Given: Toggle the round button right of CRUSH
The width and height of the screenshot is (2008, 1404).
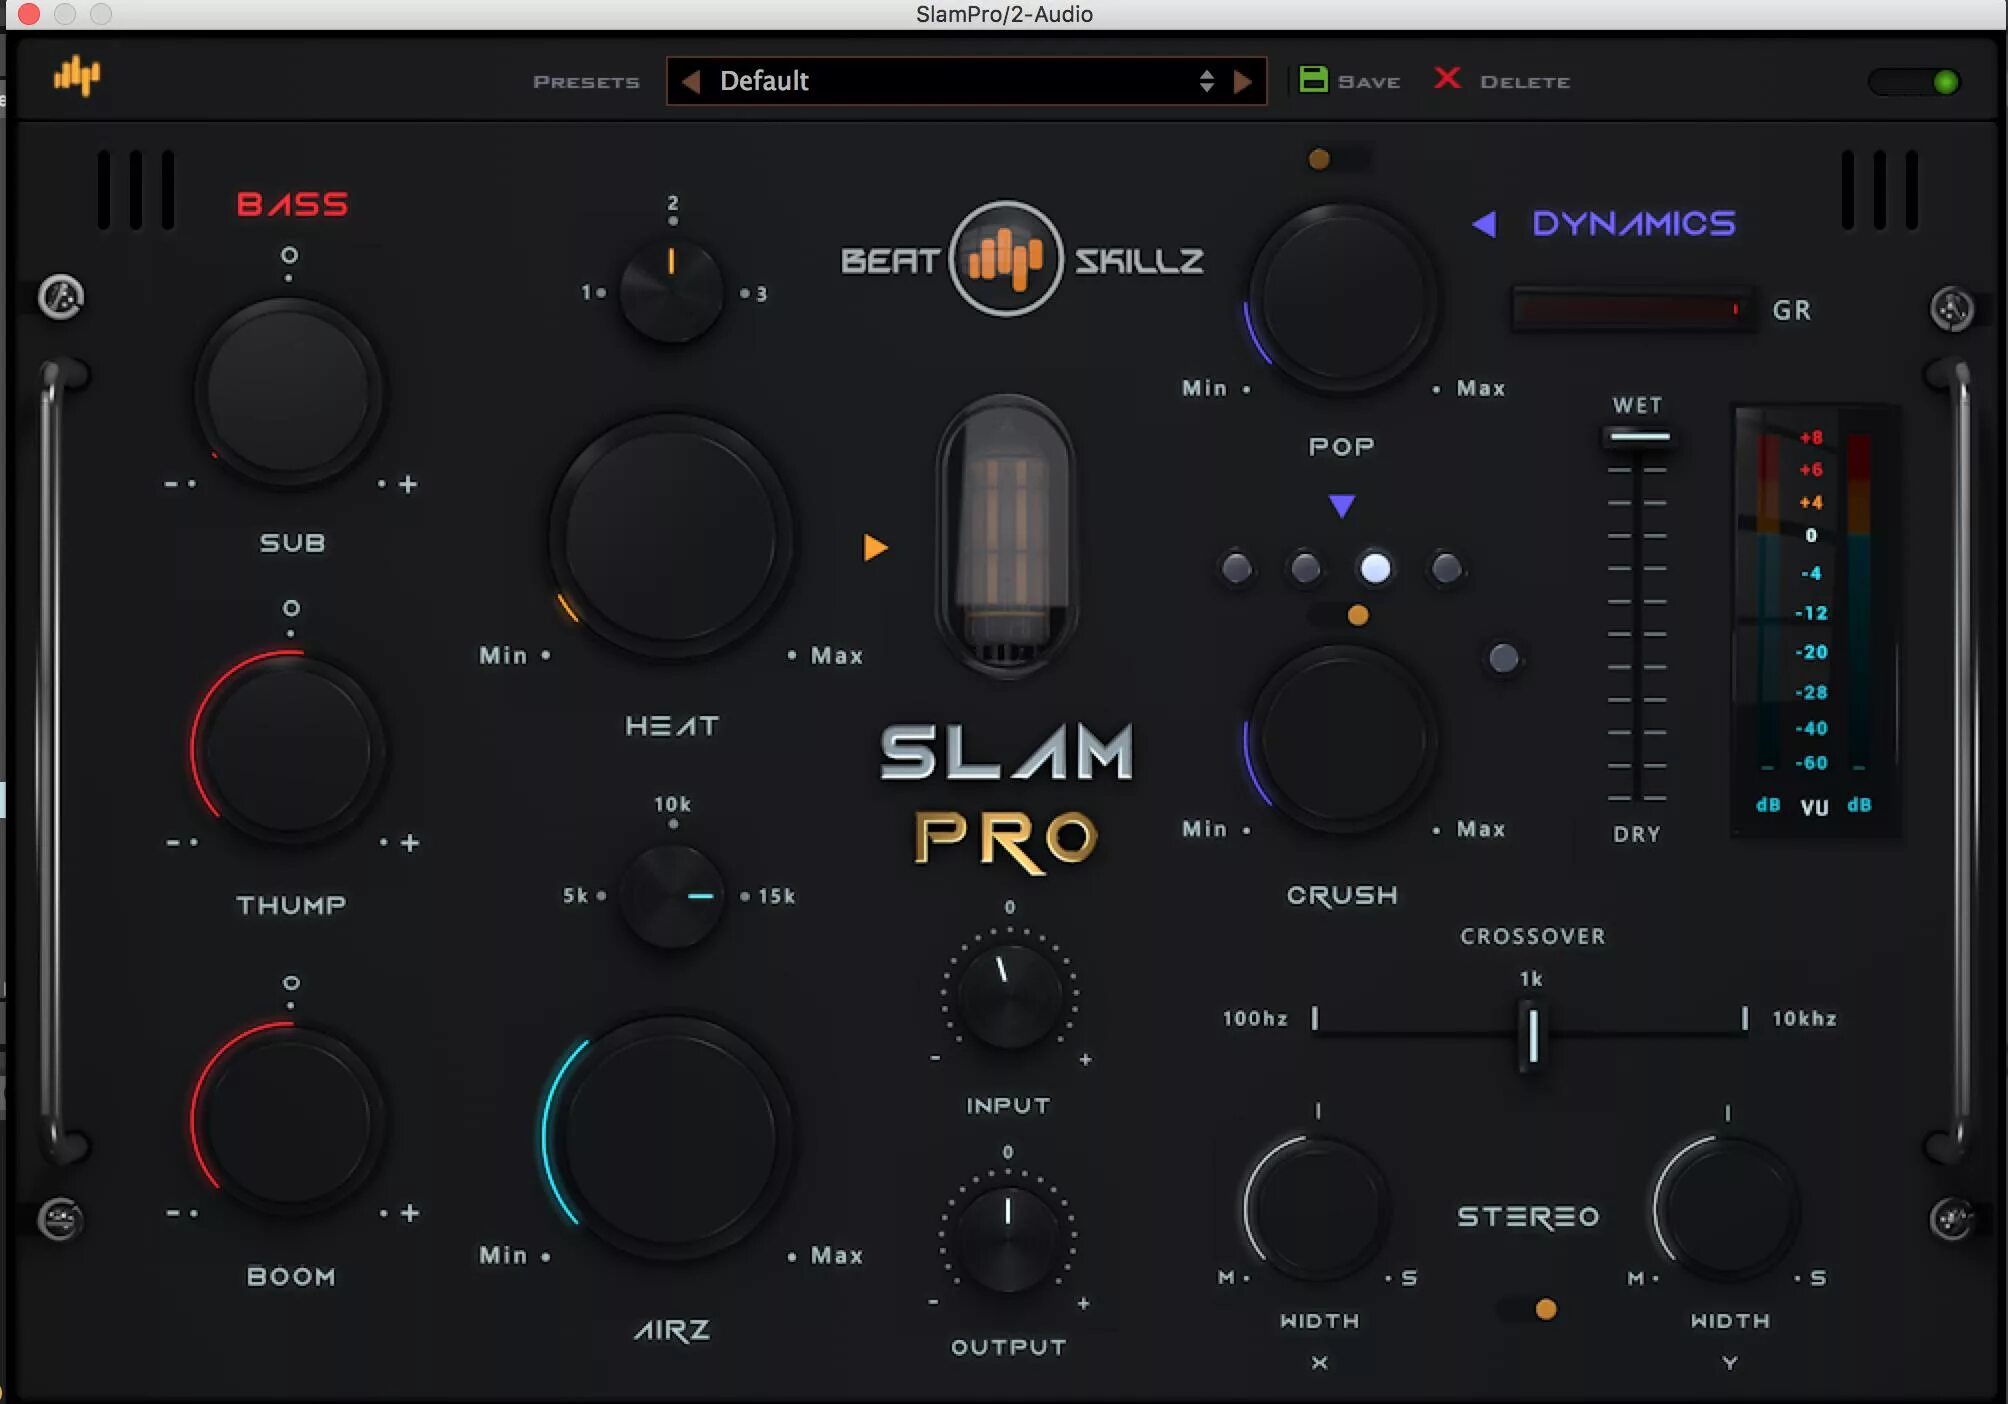Looking at the screenshot, I should (1503, 657).
